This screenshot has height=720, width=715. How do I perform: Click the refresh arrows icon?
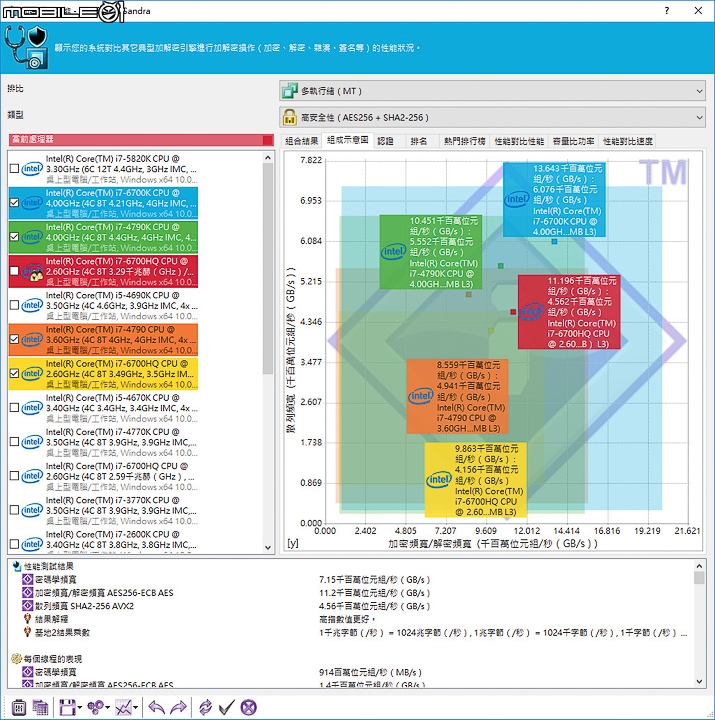click(205, 707)
